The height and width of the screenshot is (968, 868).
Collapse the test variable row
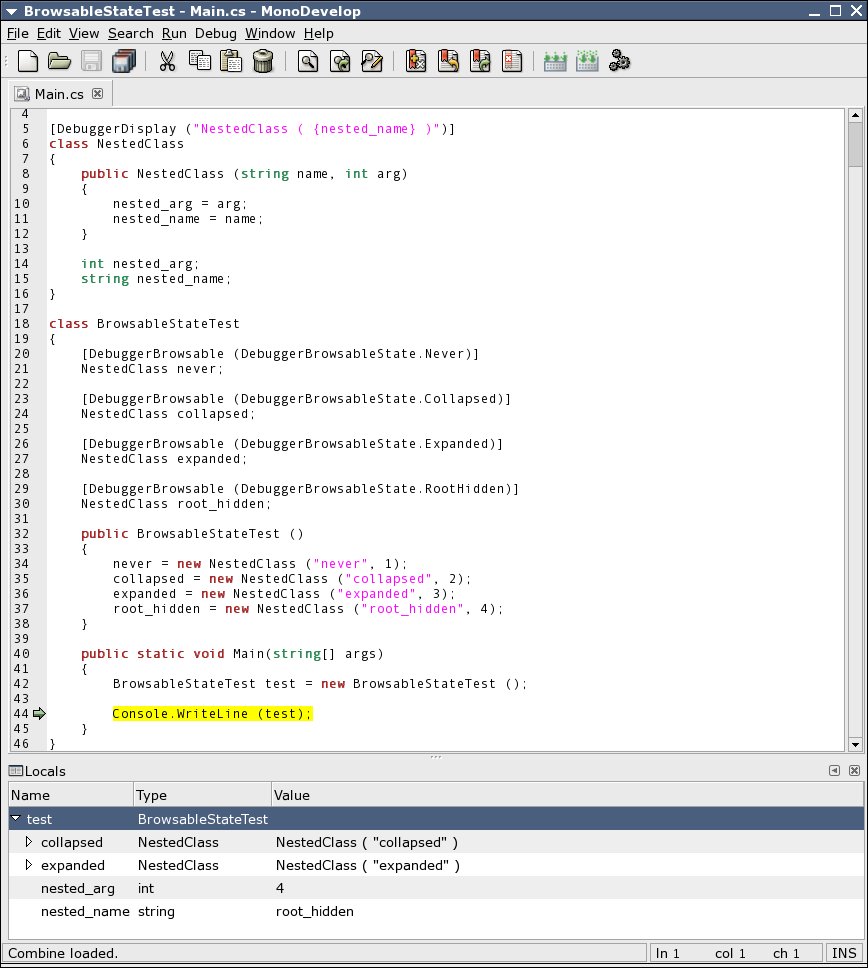(16, 818)
